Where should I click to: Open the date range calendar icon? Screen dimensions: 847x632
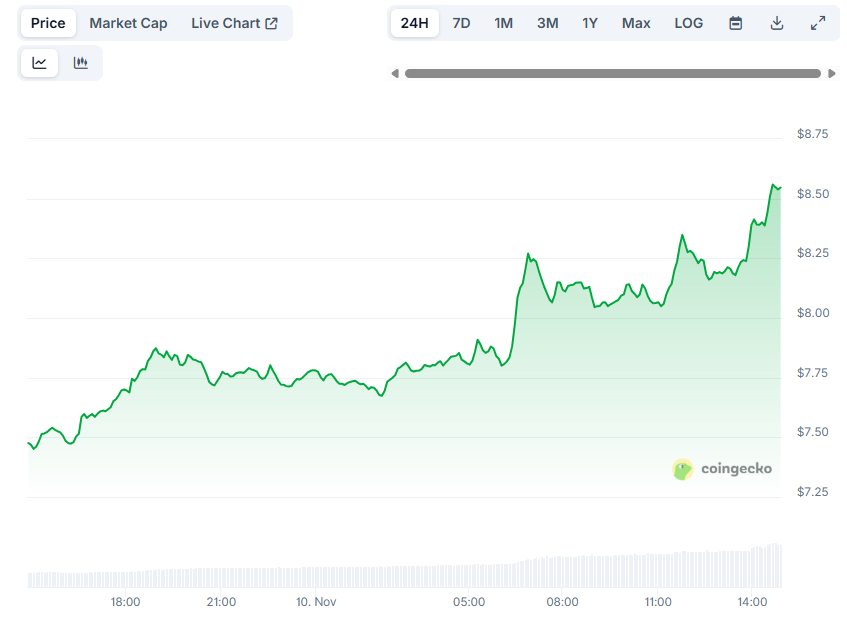click(x=735, y=22)
